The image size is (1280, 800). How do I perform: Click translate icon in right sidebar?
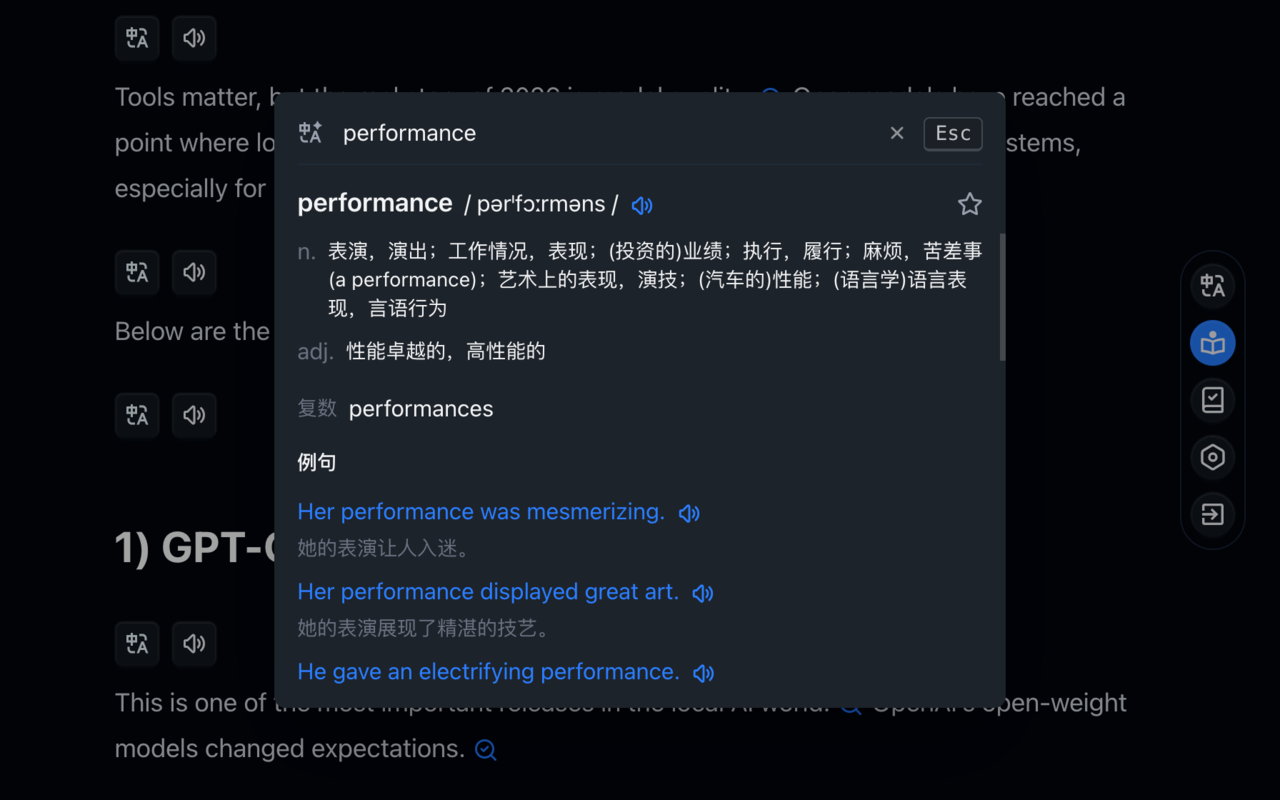1212,286
